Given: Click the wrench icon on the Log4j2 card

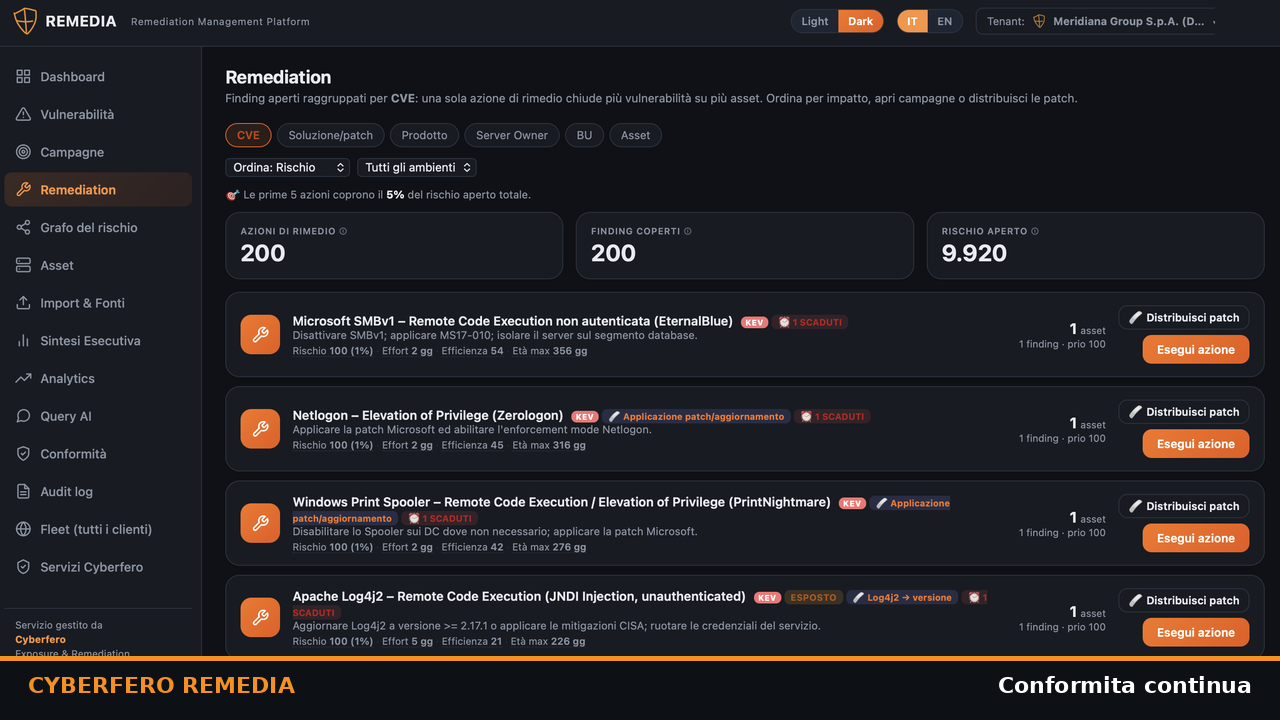Looking at the screenshot, I should (260, 617).
